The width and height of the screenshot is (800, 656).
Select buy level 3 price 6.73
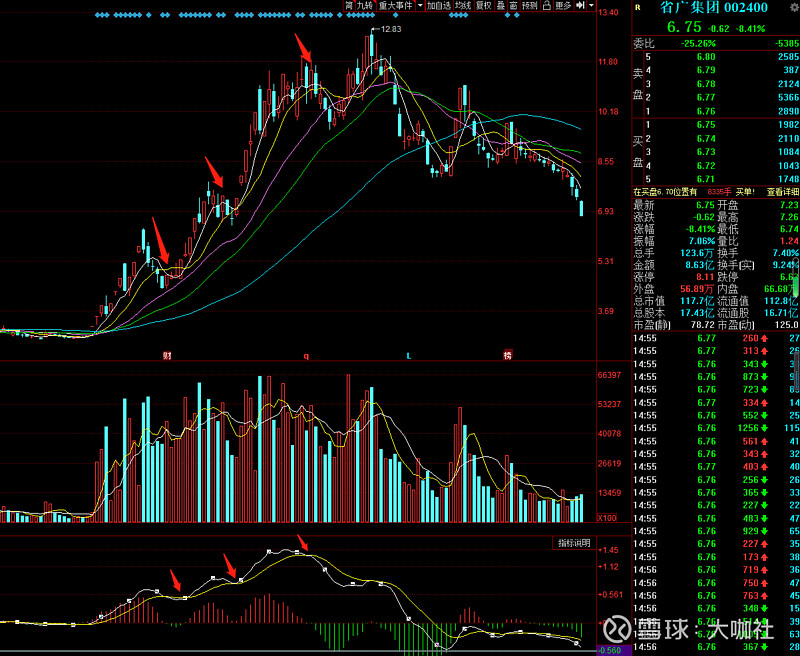[x=706, y=152]
